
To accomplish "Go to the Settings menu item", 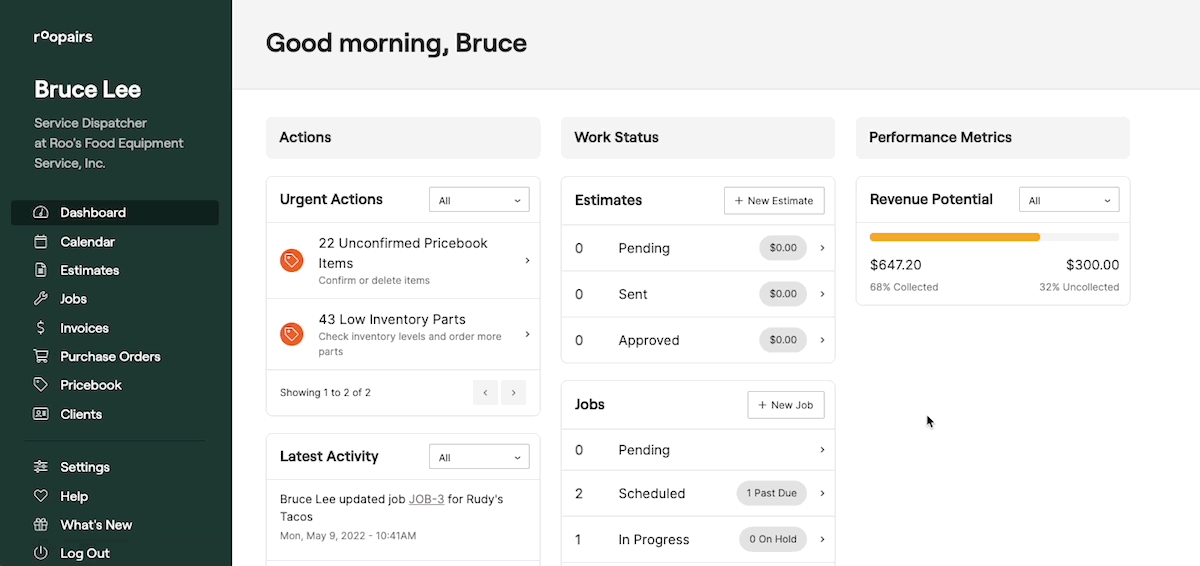I will [85, 467].
